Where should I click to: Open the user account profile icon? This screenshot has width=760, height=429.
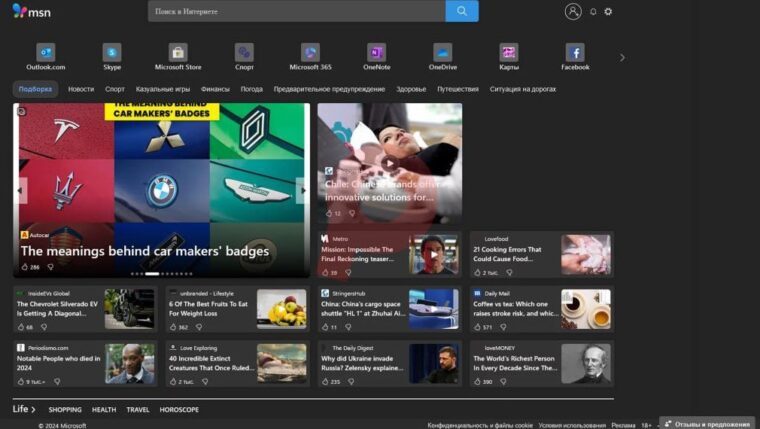pyautogui.click(x=573, y=11)
